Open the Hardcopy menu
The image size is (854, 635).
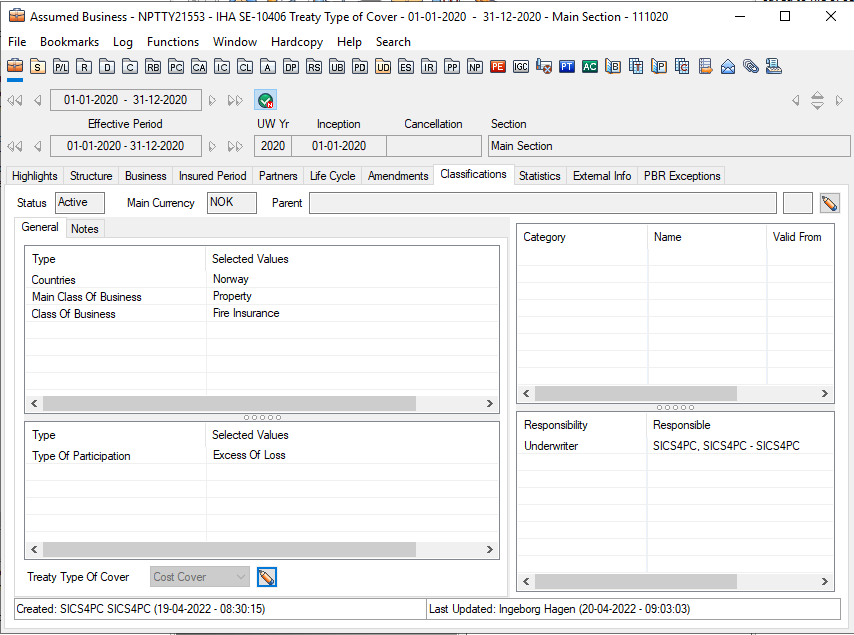[x=297, y=42]
